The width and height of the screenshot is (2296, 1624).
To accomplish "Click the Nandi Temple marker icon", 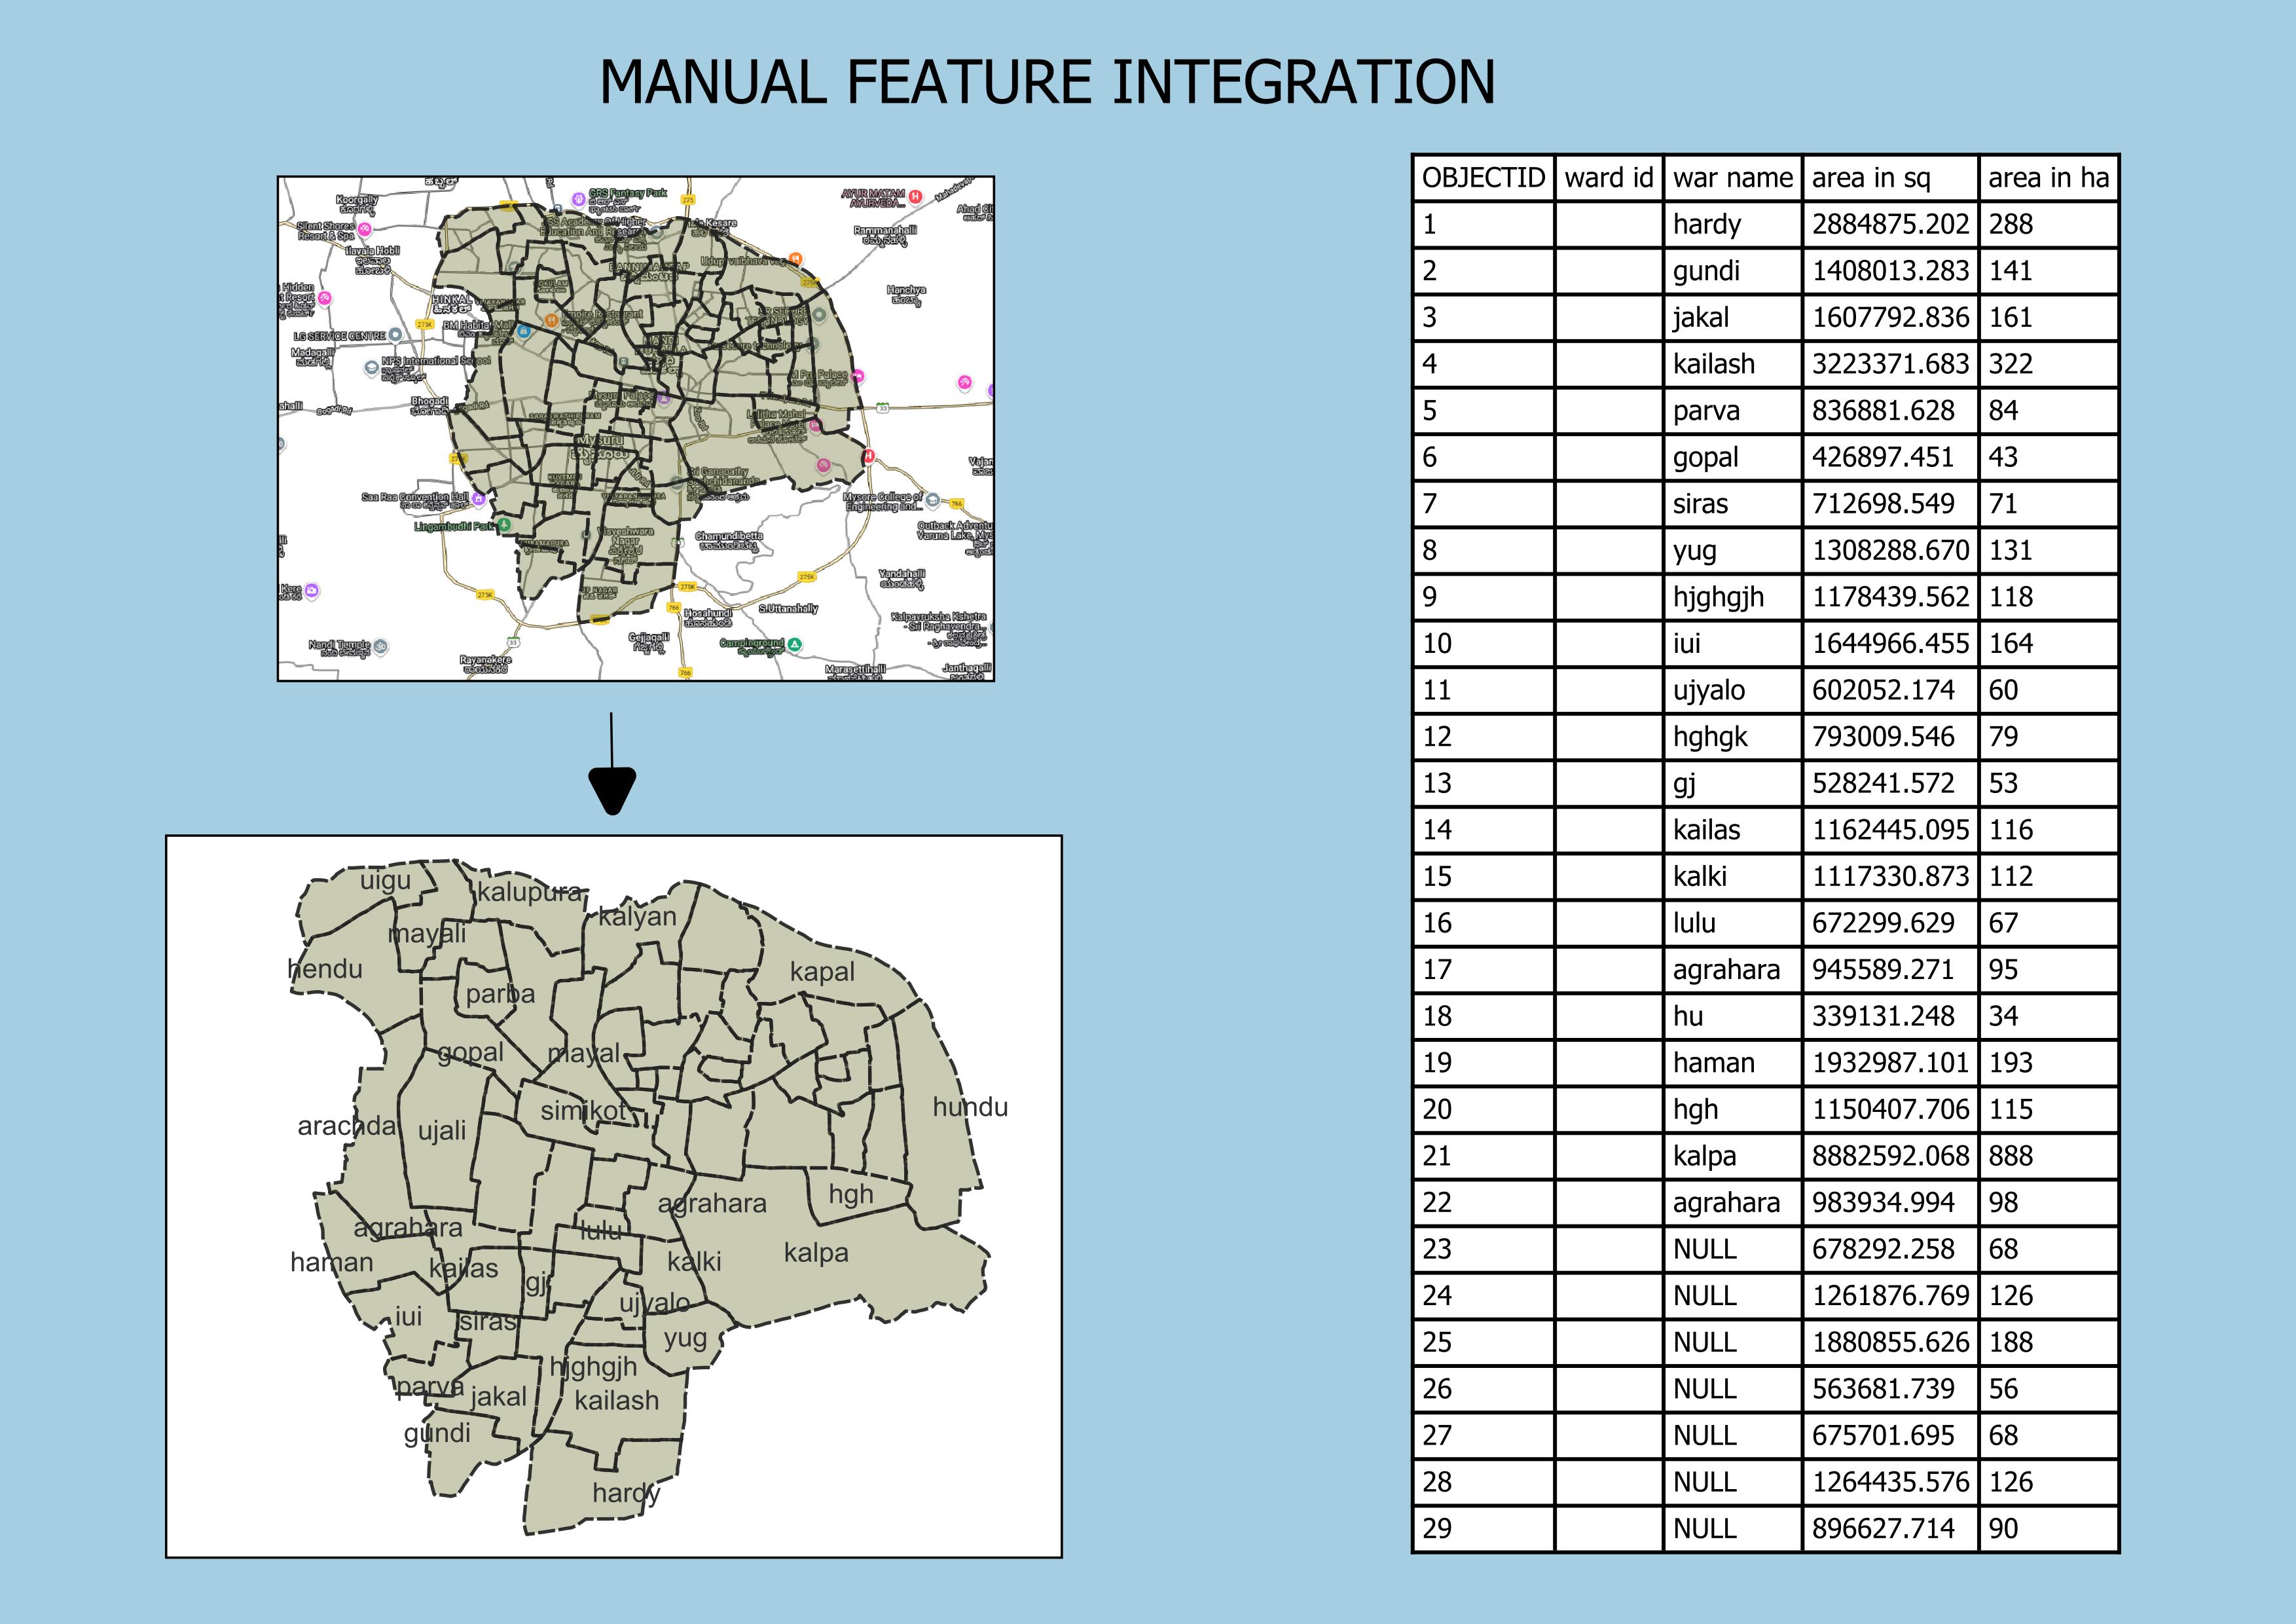I will [381, 647].
